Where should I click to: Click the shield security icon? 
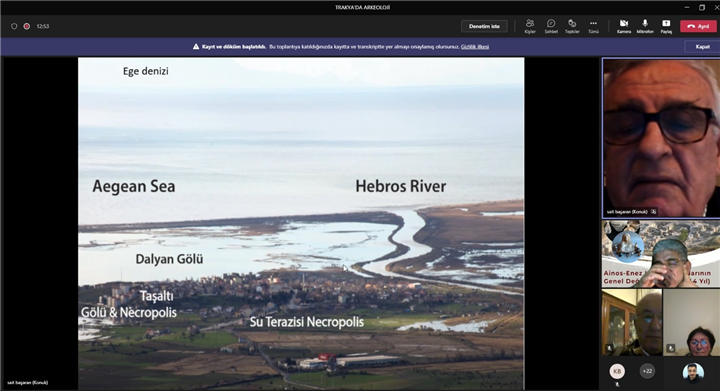point(14,26)
